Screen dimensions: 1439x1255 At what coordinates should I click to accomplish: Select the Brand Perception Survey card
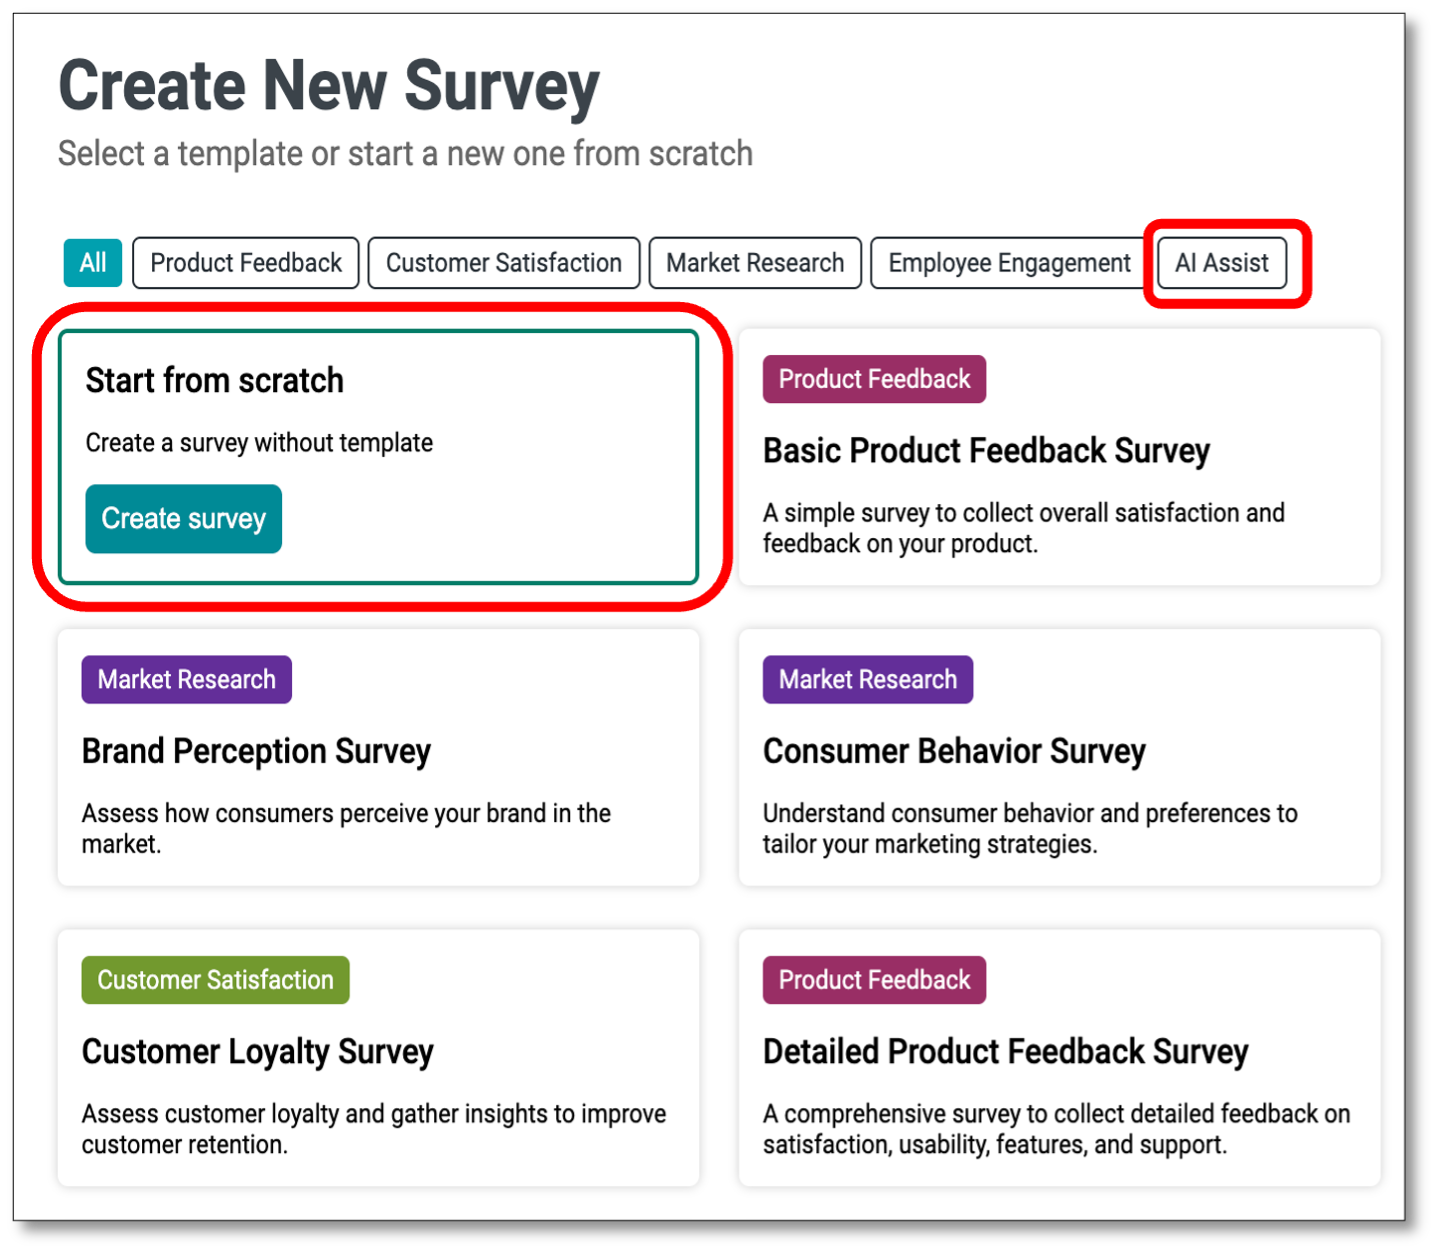(378, 757)
